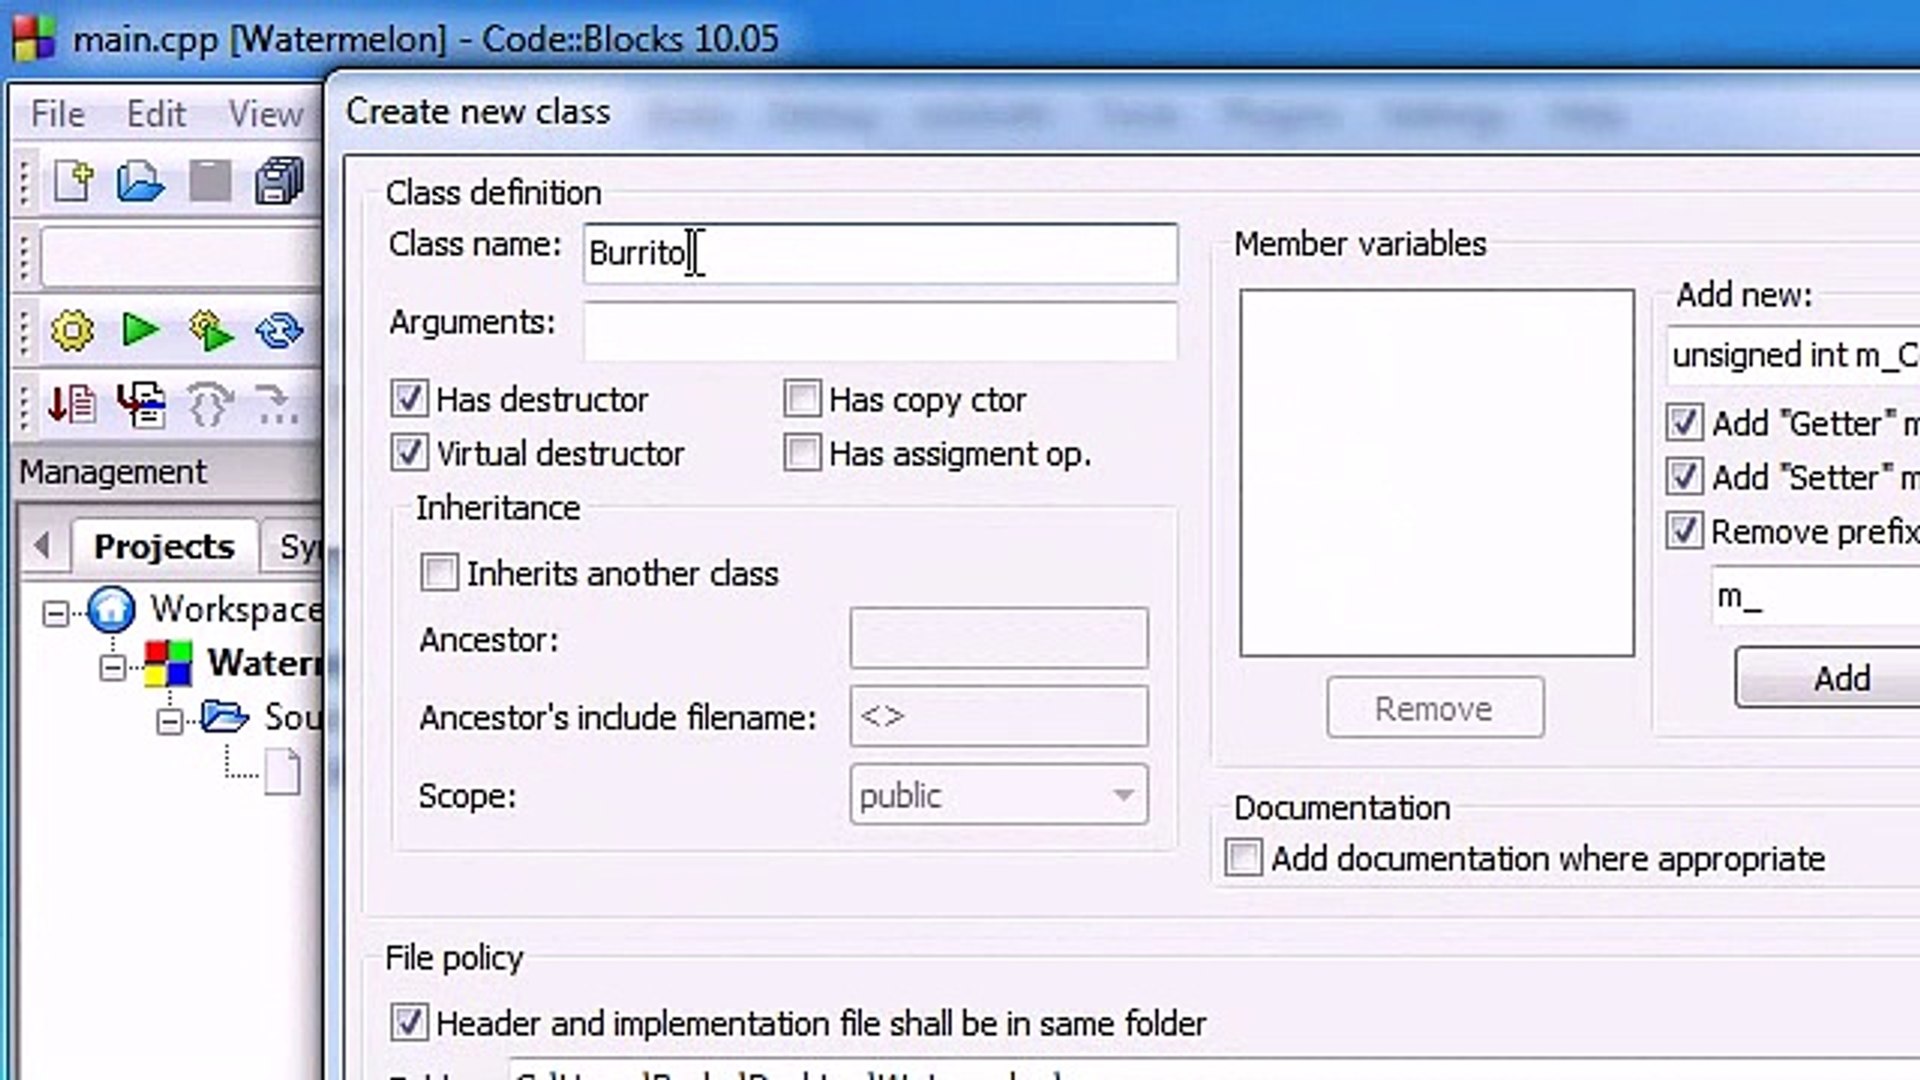Click the New file toolbar icon
Viewport: 1920px width, 1080px height.
point(72,182)
